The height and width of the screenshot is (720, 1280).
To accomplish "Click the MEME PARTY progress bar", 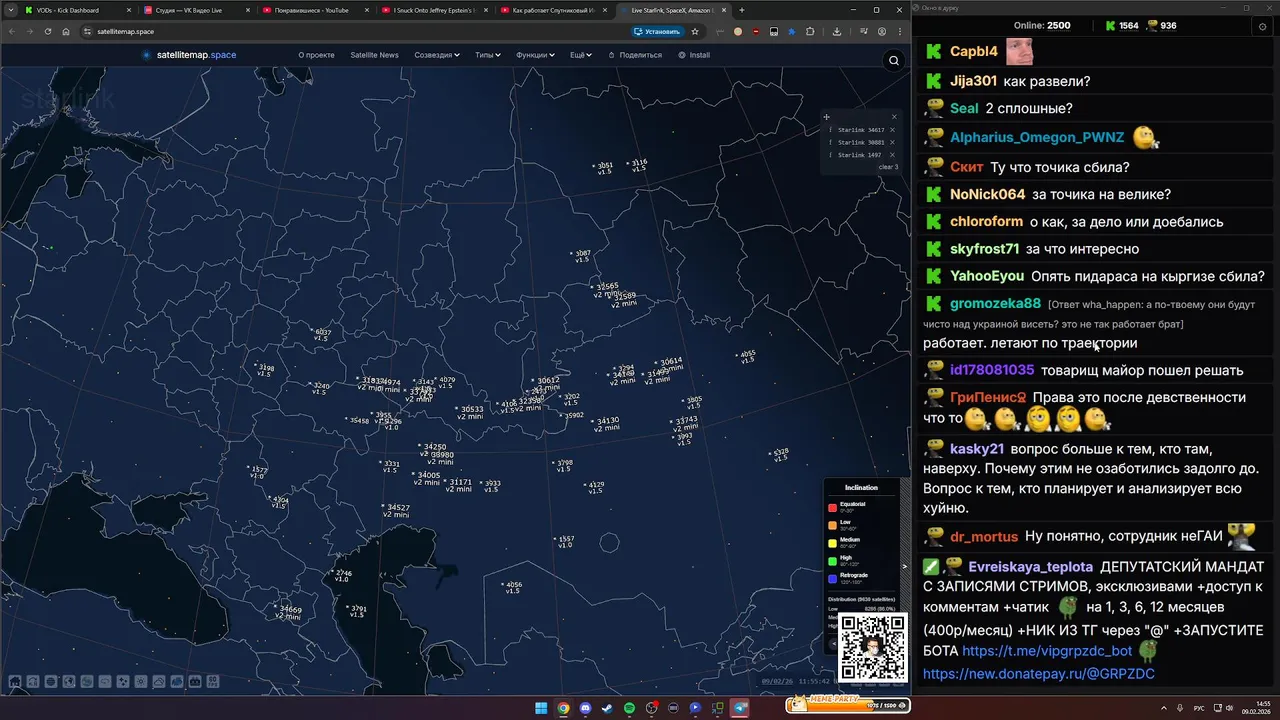I will coord(847,705).
